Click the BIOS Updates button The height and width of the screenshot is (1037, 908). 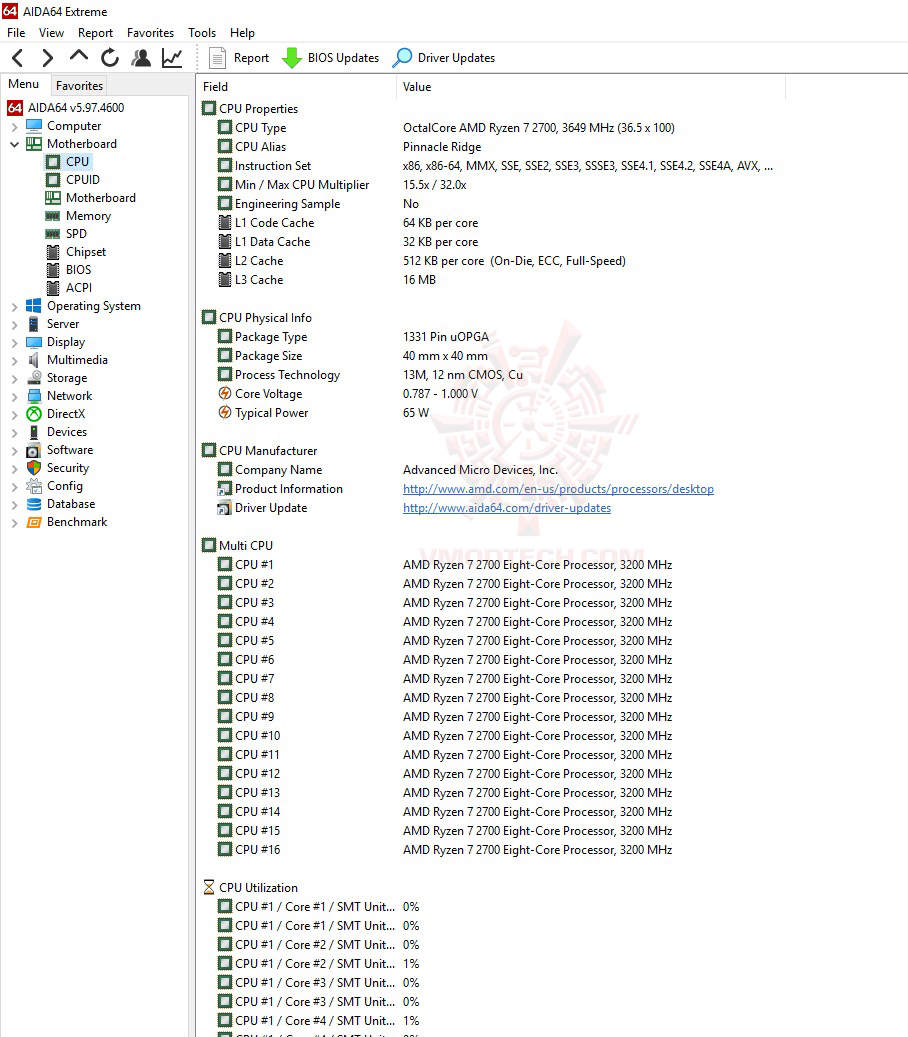(x=330, y=58)
